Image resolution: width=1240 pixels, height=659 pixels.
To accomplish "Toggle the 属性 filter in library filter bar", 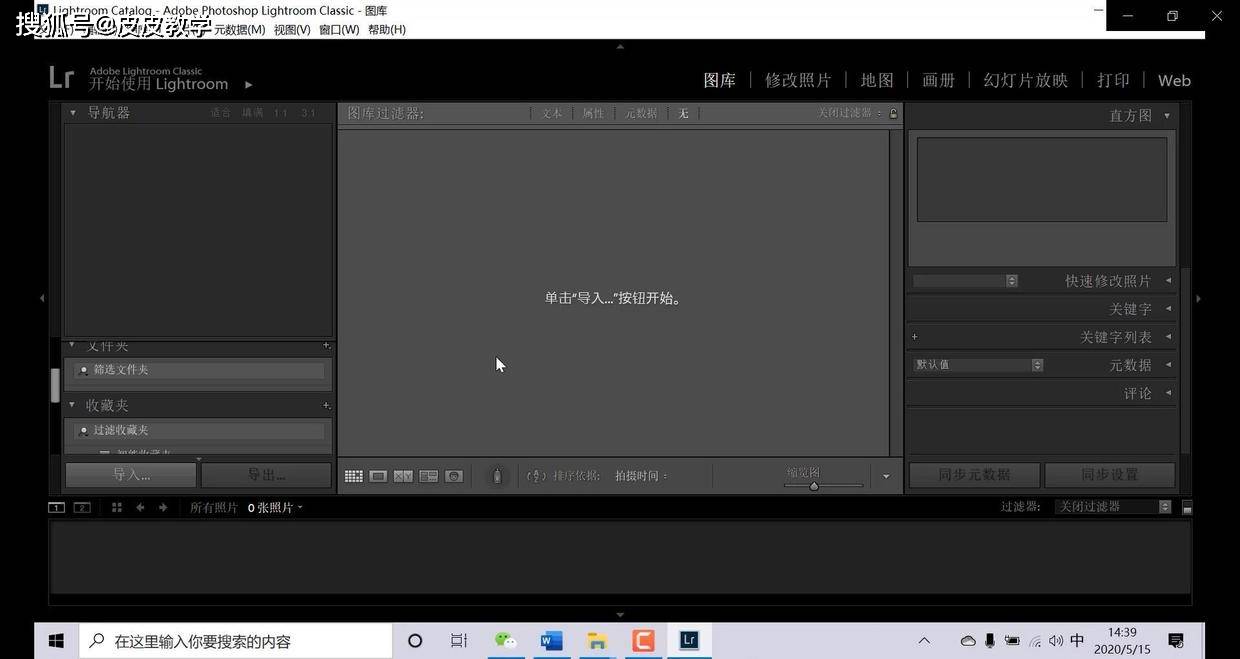I will (593, 113).
